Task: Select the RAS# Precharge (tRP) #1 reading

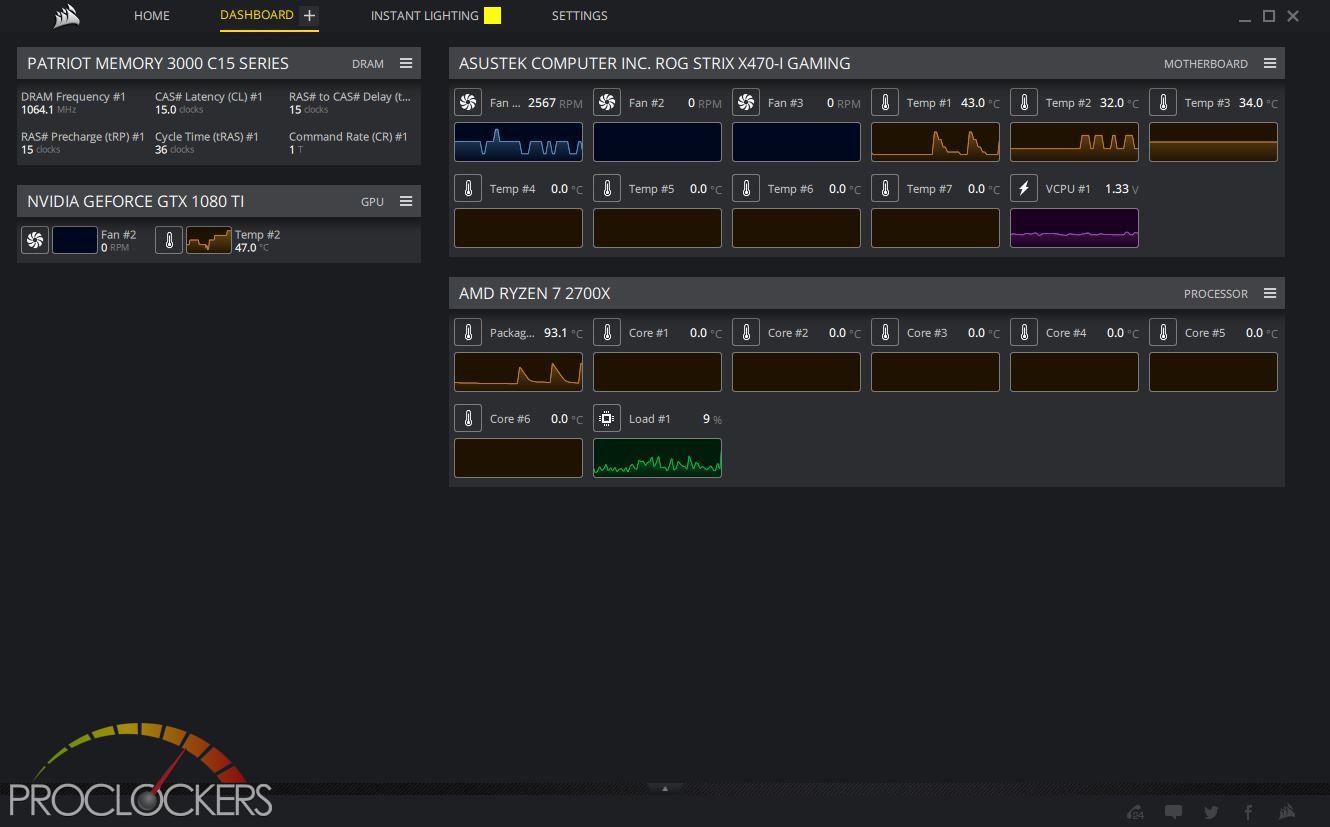Action: pos(82,143)
